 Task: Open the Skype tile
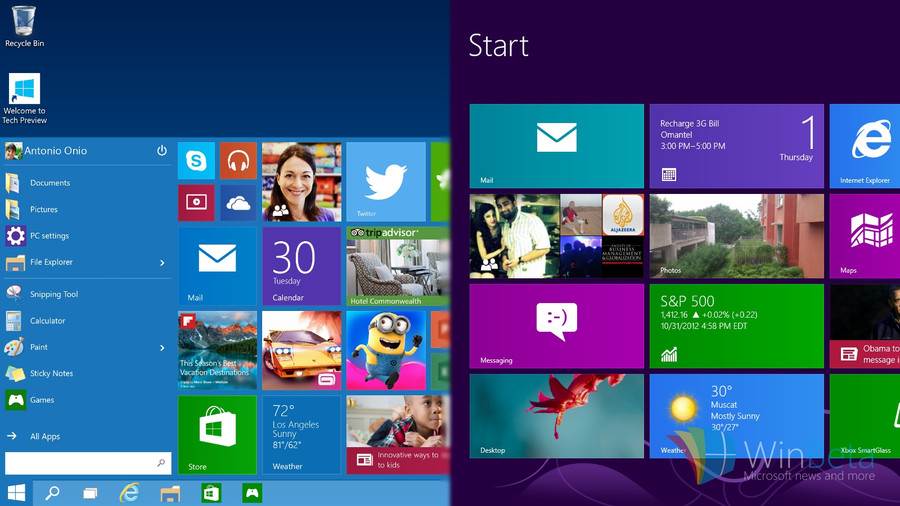coord(196,161)
